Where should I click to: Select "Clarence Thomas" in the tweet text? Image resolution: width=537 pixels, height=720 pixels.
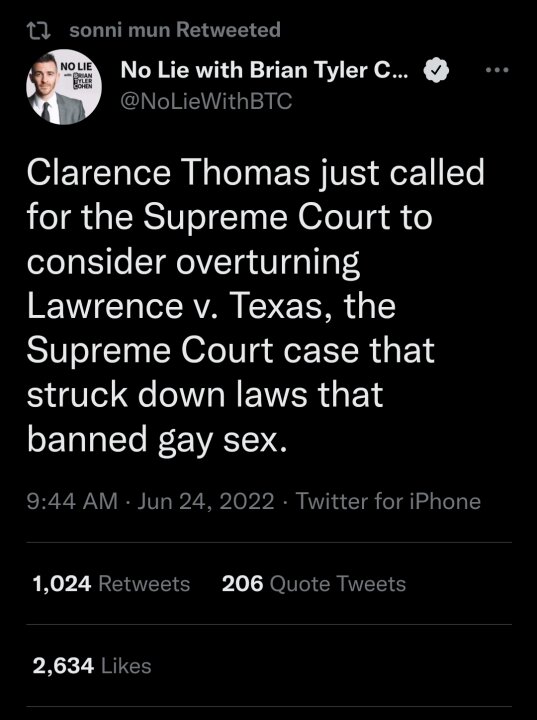(168, 173)
